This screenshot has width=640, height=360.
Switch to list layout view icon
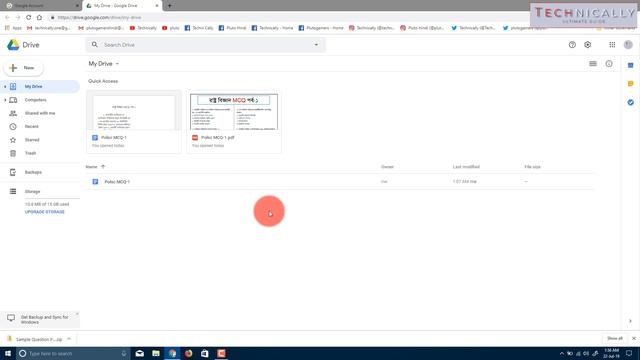coord(593,64)
